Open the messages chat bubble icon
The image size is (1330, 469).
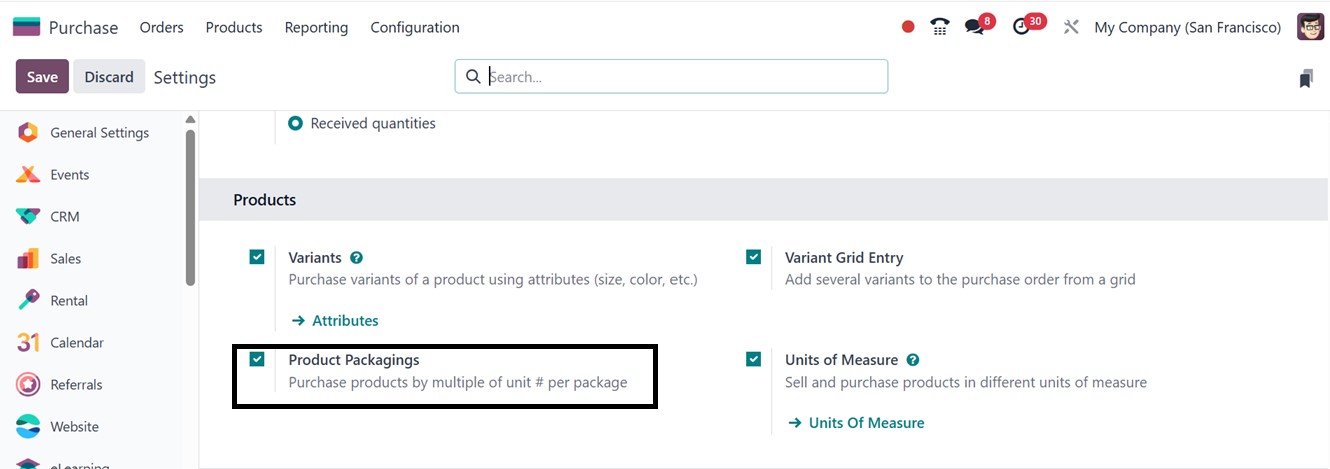(x=974, y=27)
